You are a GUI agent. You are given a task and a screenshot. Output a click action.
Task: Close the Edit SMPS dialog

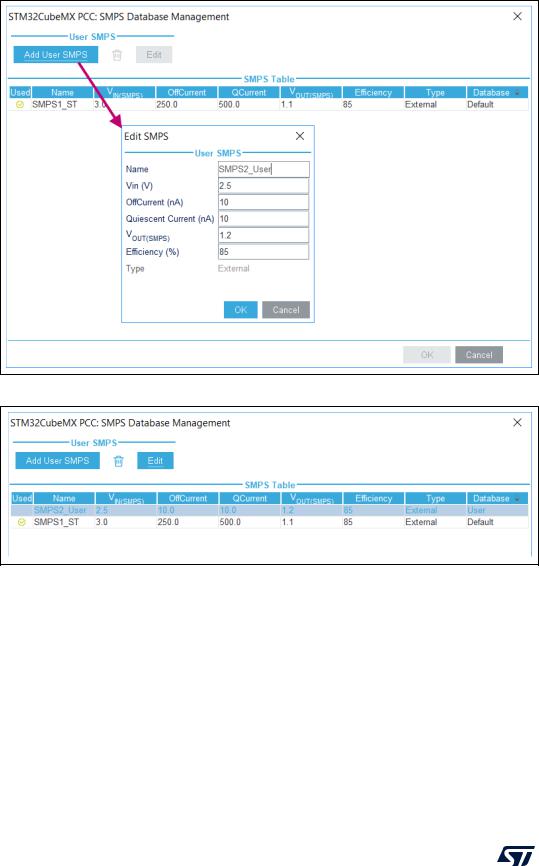click(x=300, y=136)
